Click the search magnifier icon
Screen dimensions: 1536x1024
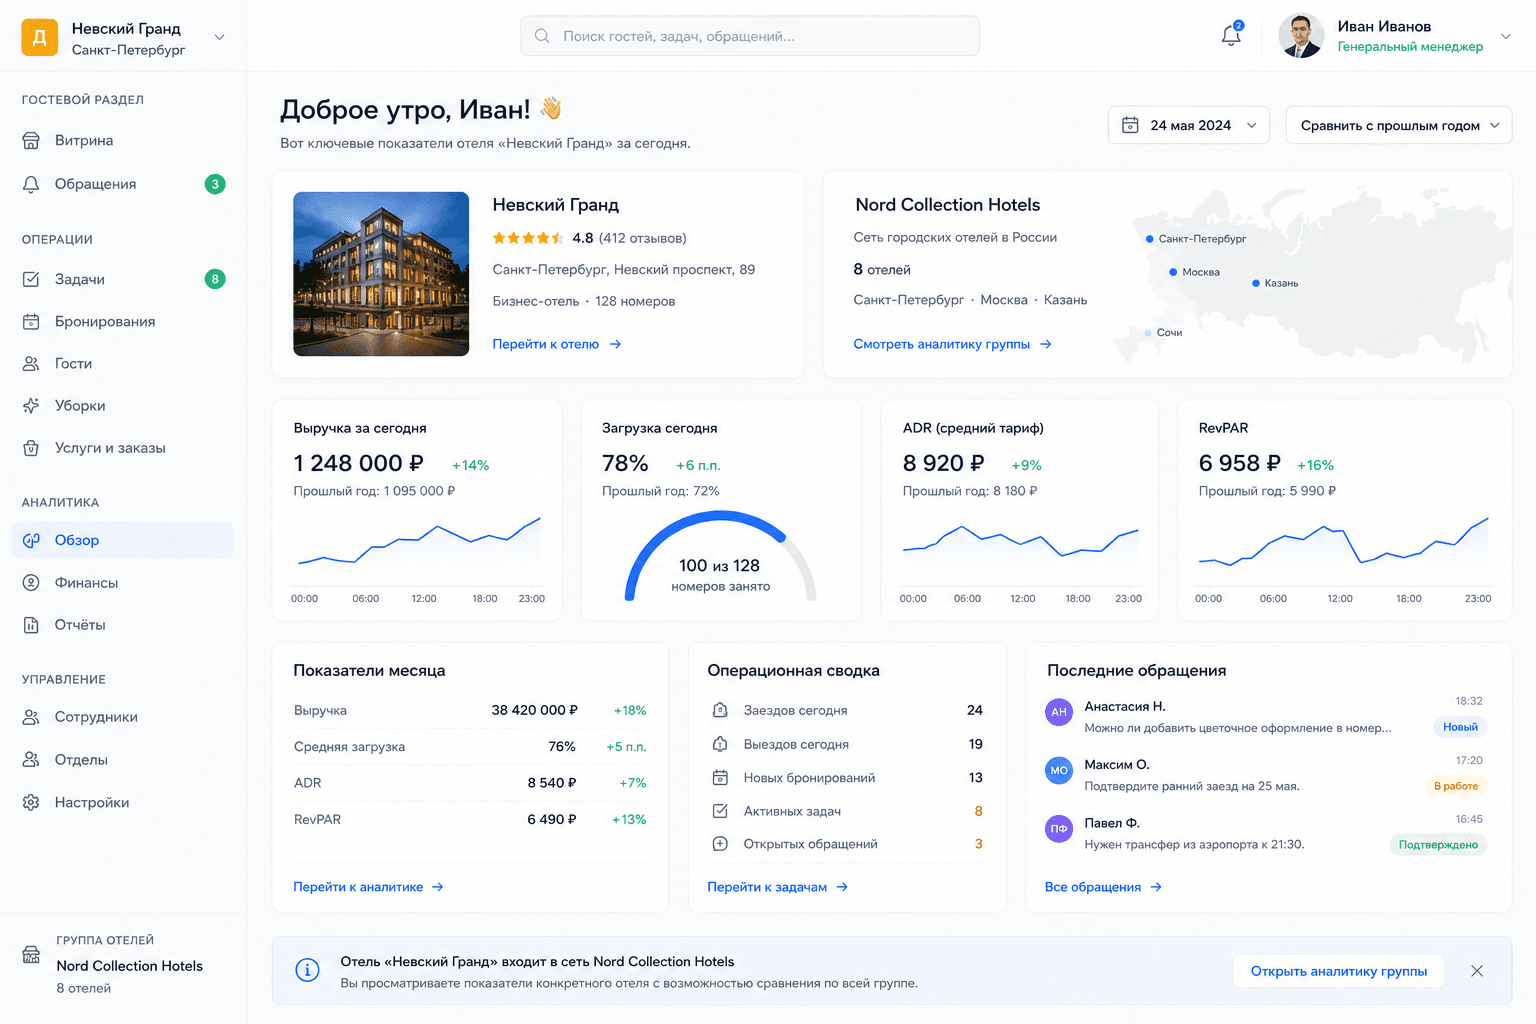coord(542,36)
